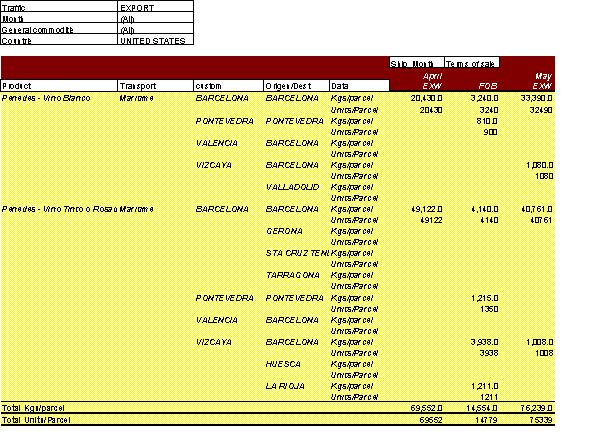The image size is (589, 436).
Task: Open the General commodity filter showing (All)
Action: (155, 29)
